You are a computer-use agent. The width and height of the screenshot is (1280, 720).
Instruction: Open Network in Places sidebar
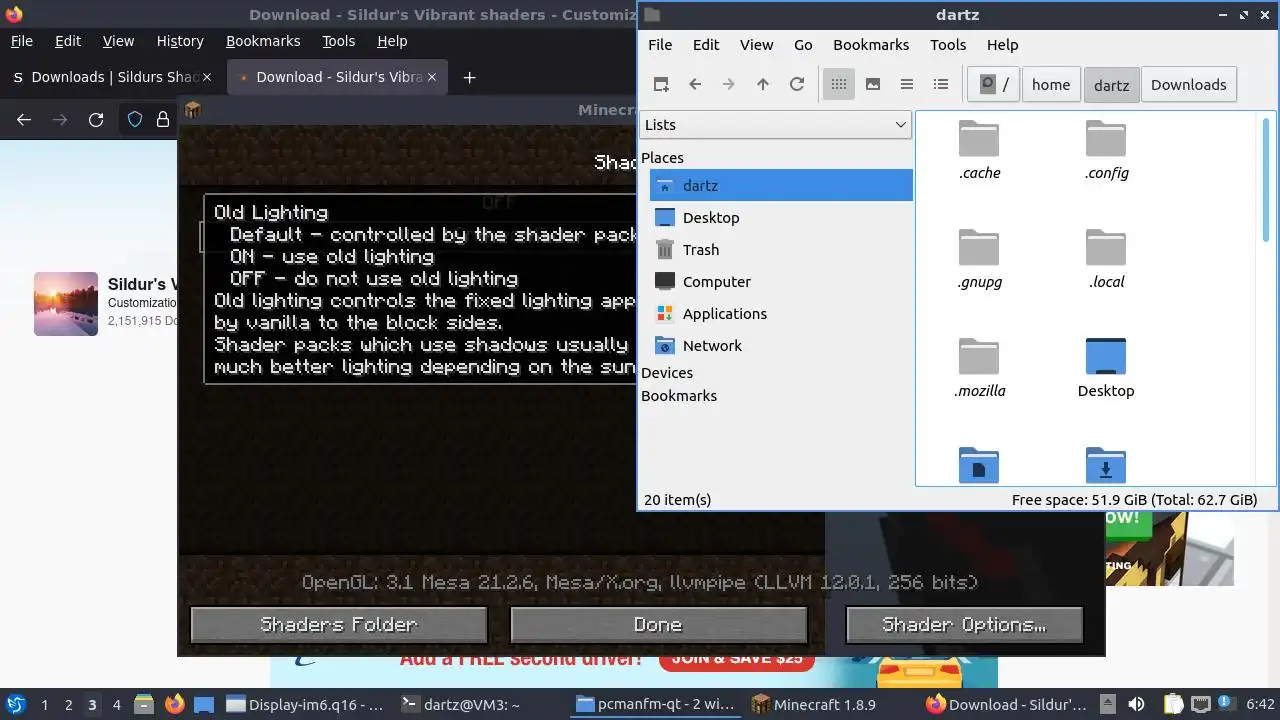point(781,346)
